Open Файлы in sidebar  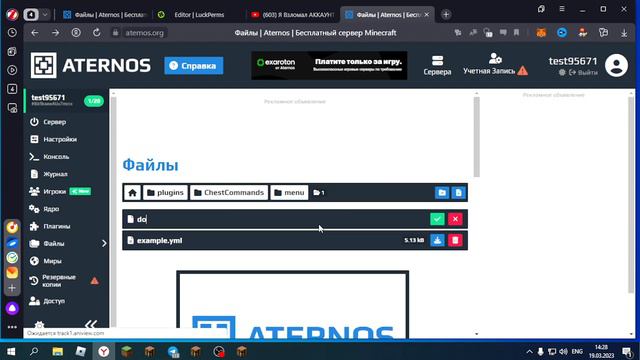pos(53,244)
